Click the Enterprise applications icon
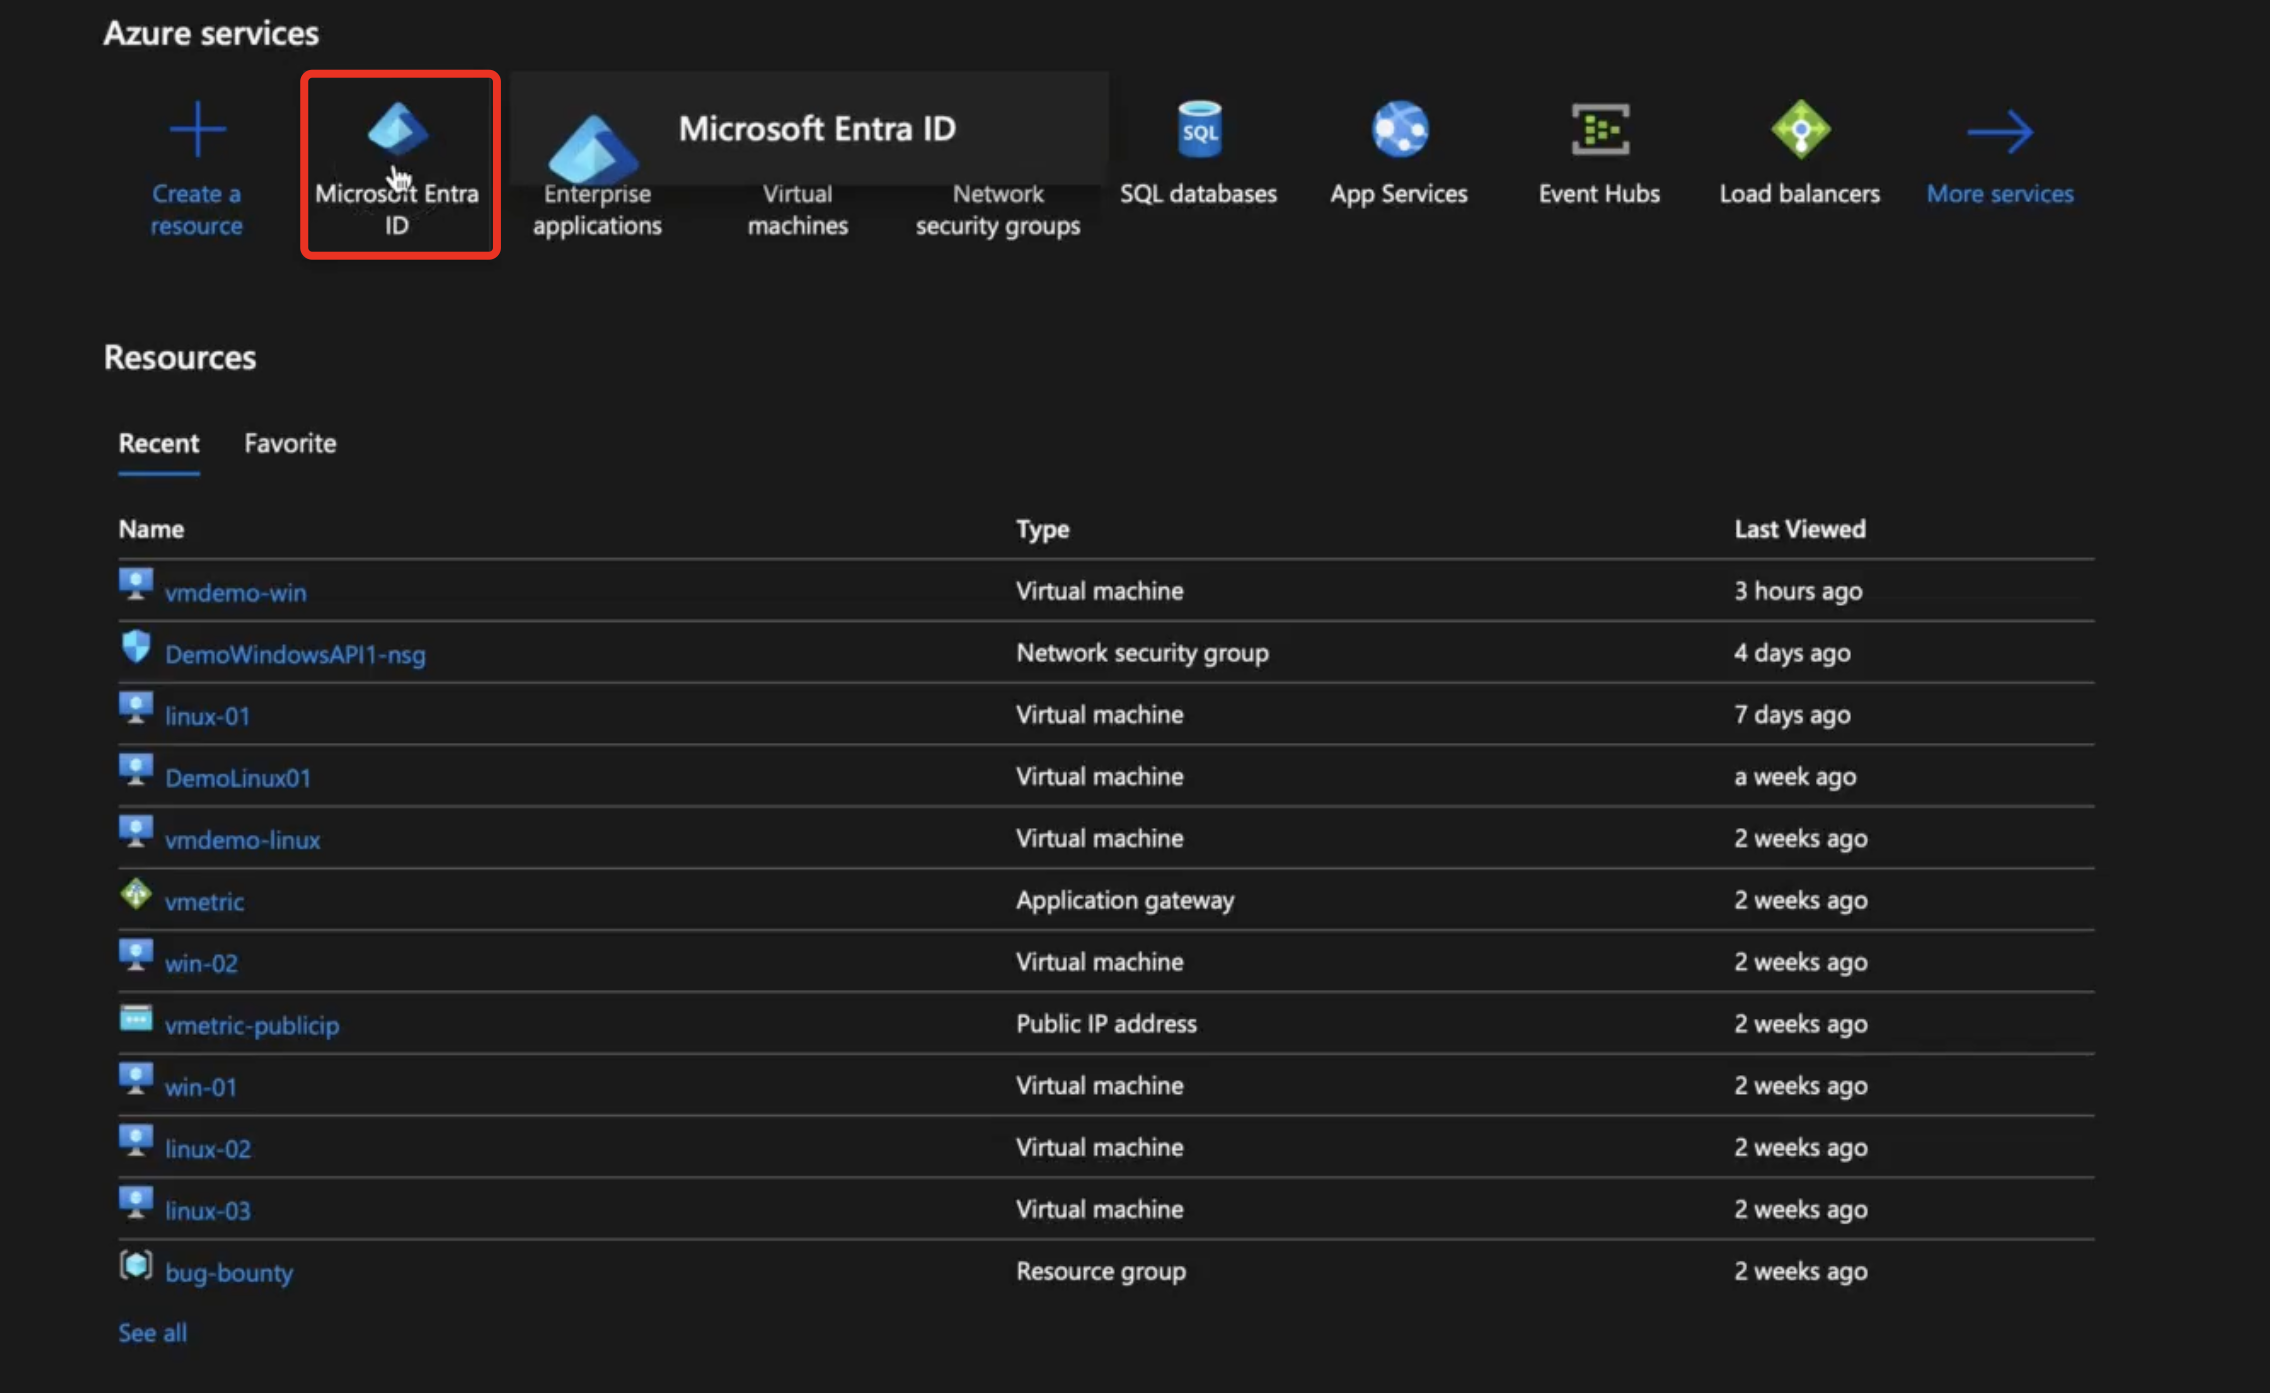Image resolution: width=2270 pixels, height=1393 pixels. (x=593, y=148)
